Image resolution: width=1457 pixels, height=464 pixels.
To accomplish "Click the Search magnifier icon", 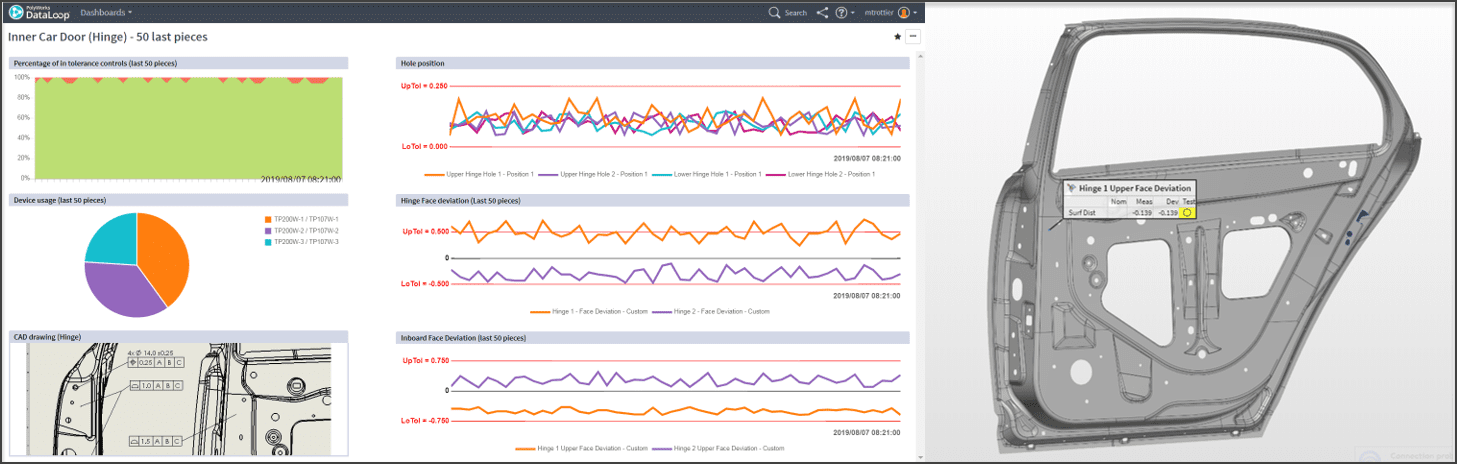I will (775, 13).
